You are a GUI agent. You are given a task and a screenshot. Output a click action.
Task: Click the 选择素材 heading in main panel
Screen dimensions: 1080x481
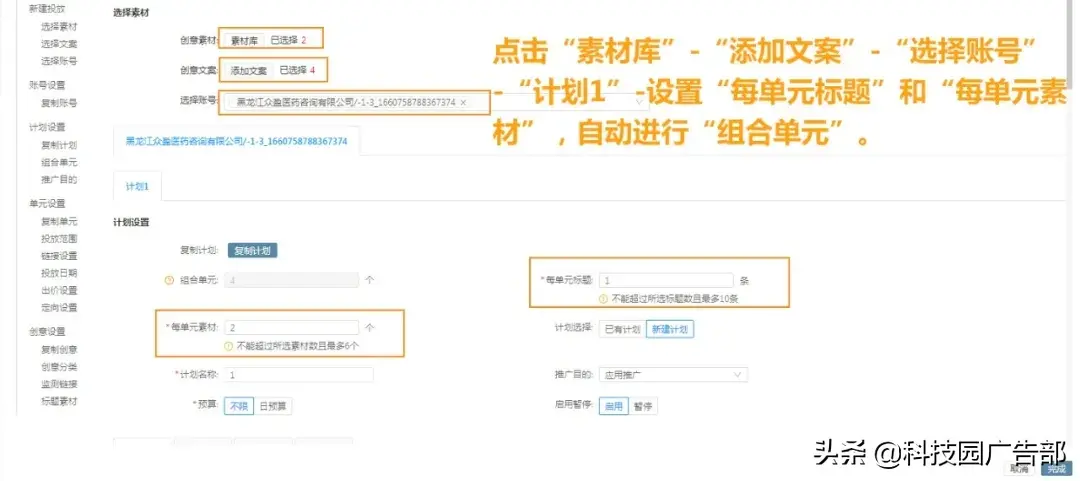pyautogui.click(x=131, y=12)
